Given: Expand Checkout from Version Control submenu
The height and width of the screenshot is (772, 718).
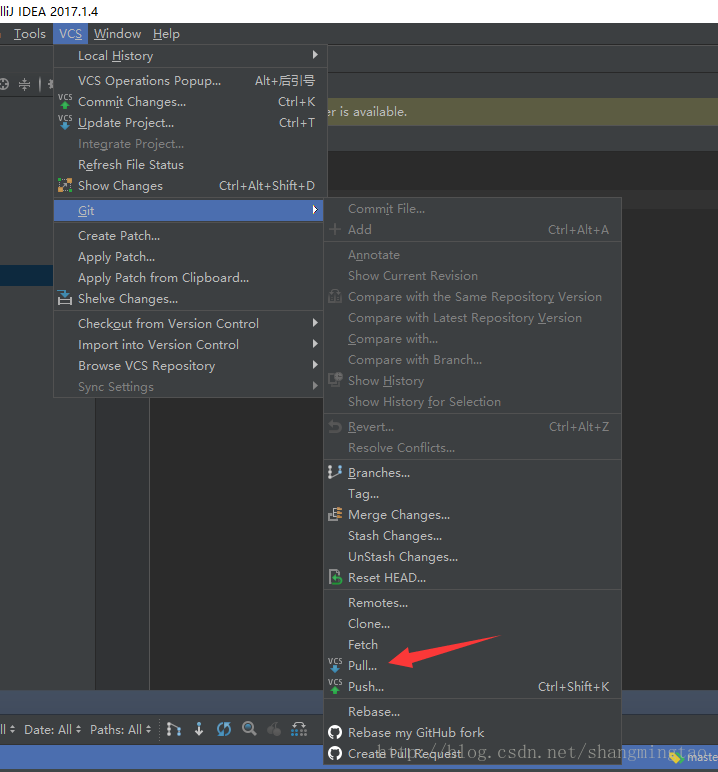Looking at the screenshot, I should coord(189,323).
